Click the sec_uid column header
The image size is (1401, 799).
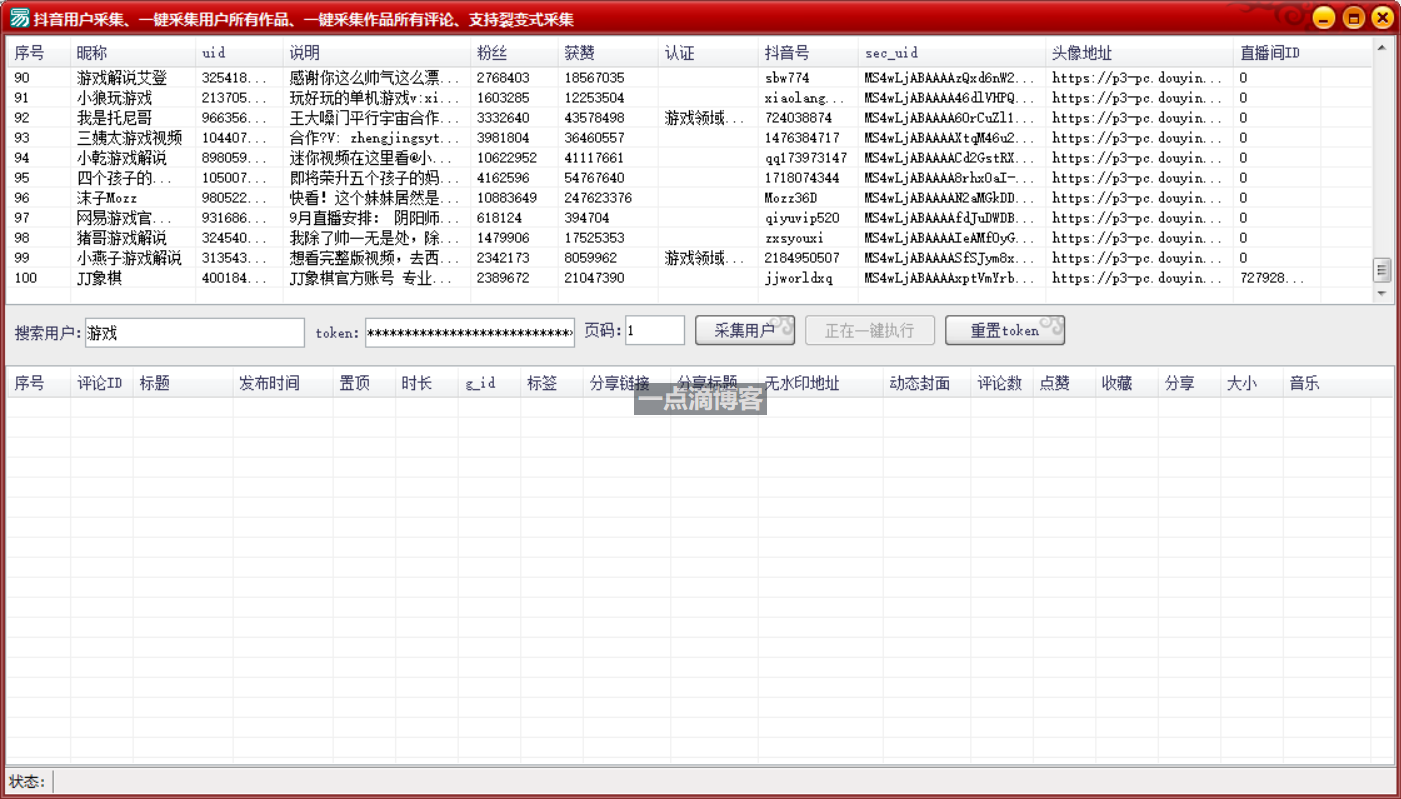tap(952, 53)
